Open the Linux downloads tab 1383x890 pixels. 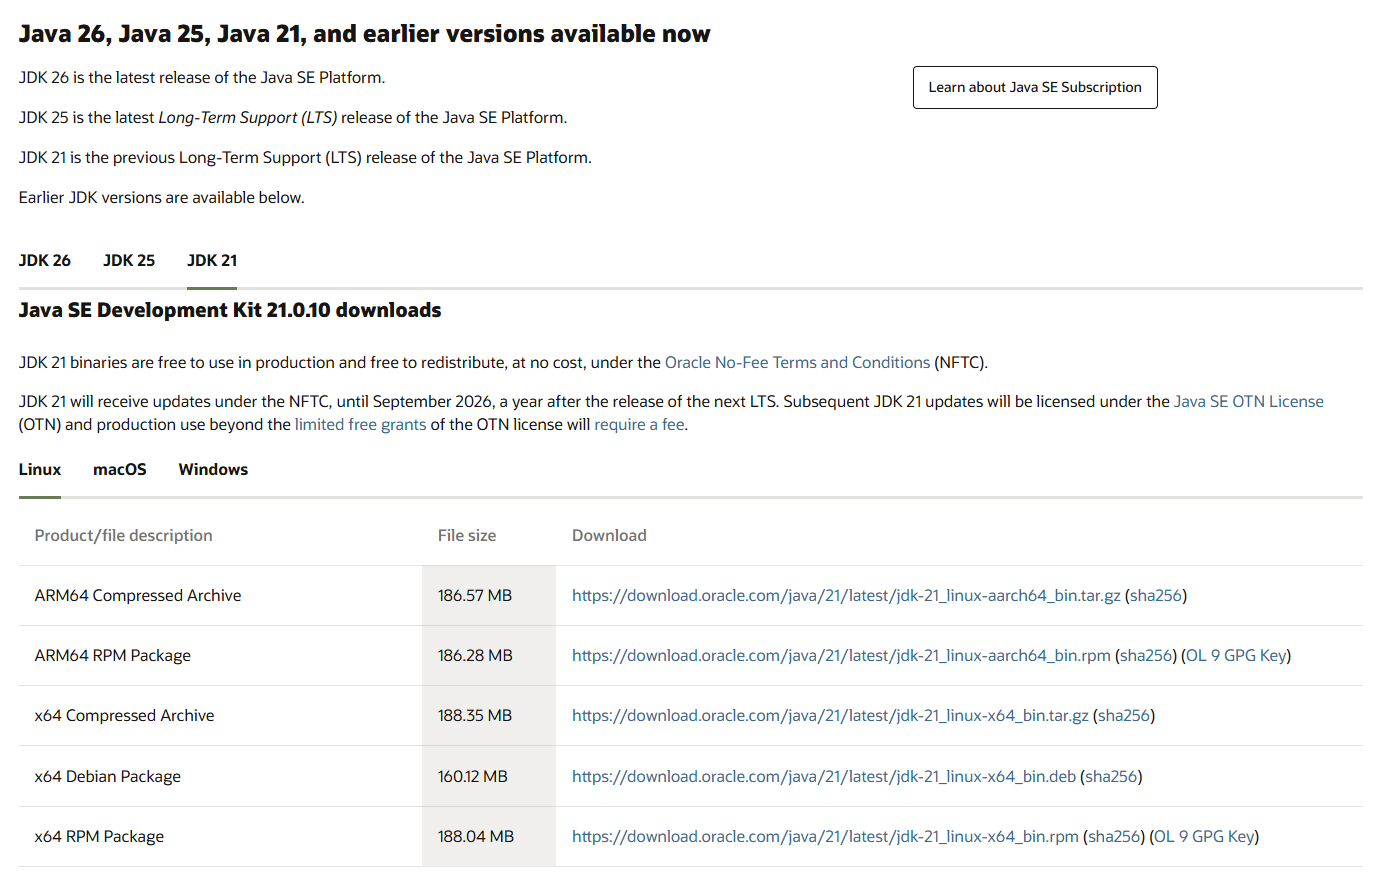tap(40, 470)
